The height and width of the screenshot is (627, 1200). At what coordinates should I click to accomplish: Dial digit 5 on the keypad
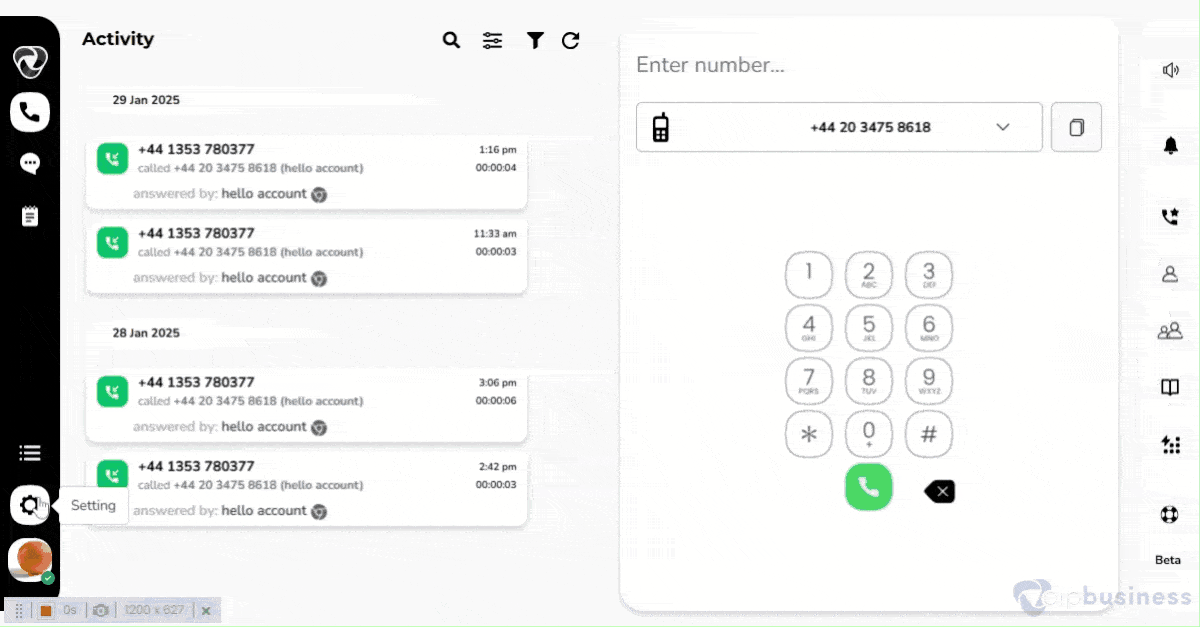point(869,327)
